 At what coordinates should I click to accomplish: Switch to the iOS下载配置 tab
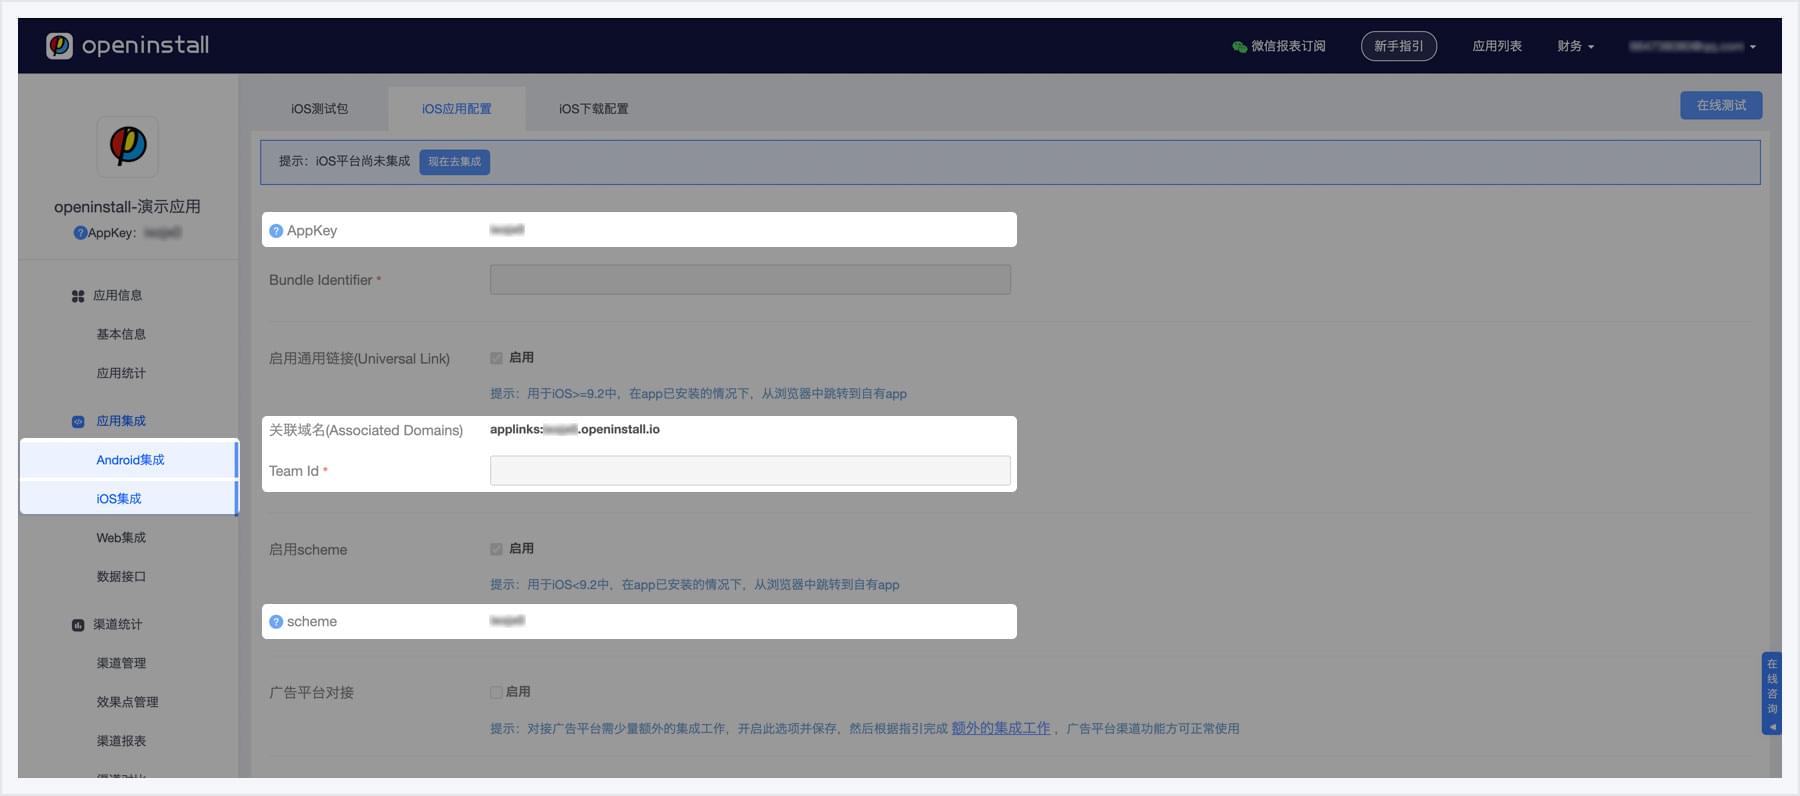[x=593, y=108]
